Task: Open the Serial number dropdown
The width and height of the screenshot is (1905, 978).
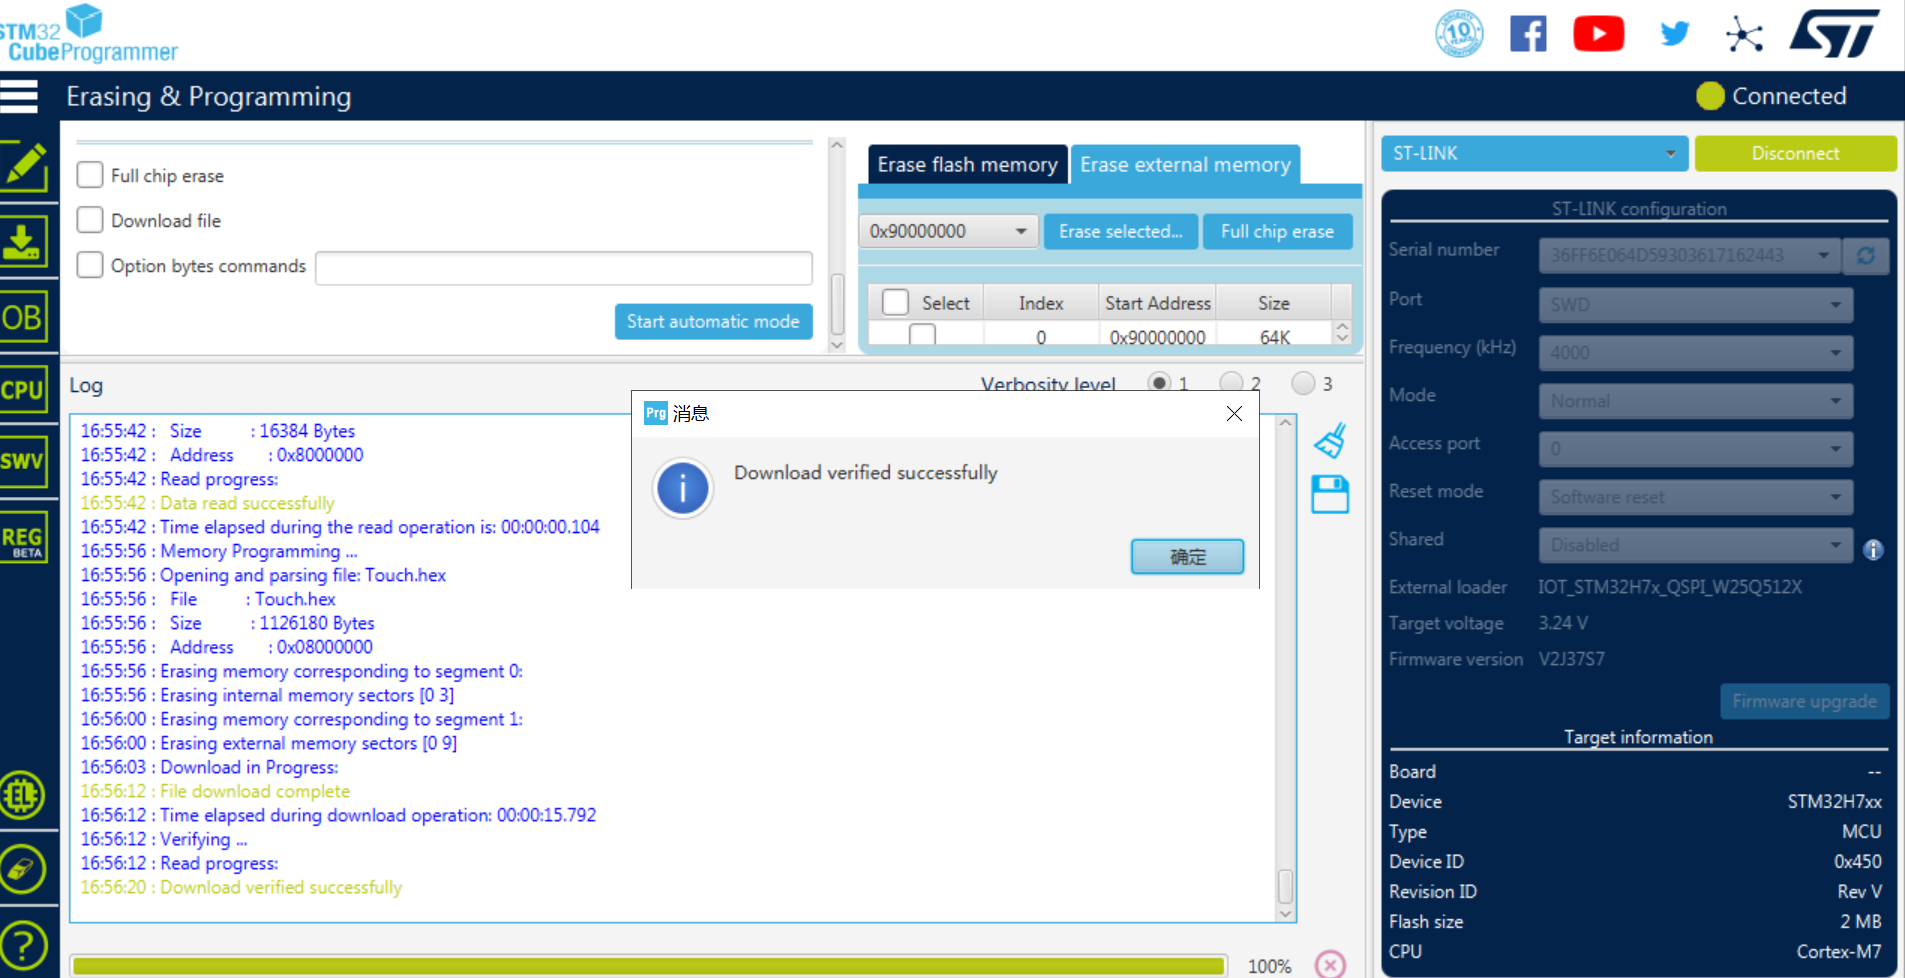Action: pyautogui.click(x=1688, y=256)
